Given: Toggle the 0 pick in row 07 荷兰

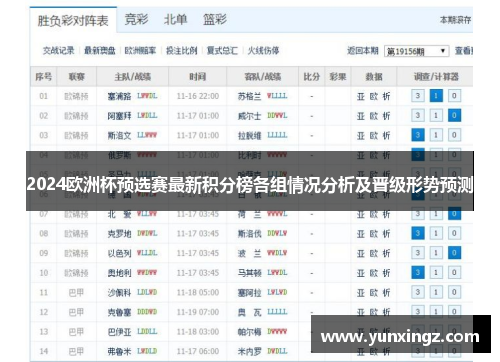Looking at the screenshot, I should [x=454, y=214].
